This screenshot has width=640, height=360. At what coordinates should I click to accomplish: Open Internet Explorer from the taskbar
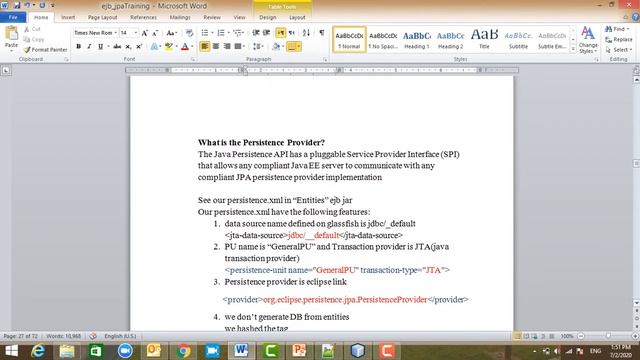pyautogui.click(x=38, y=351)
